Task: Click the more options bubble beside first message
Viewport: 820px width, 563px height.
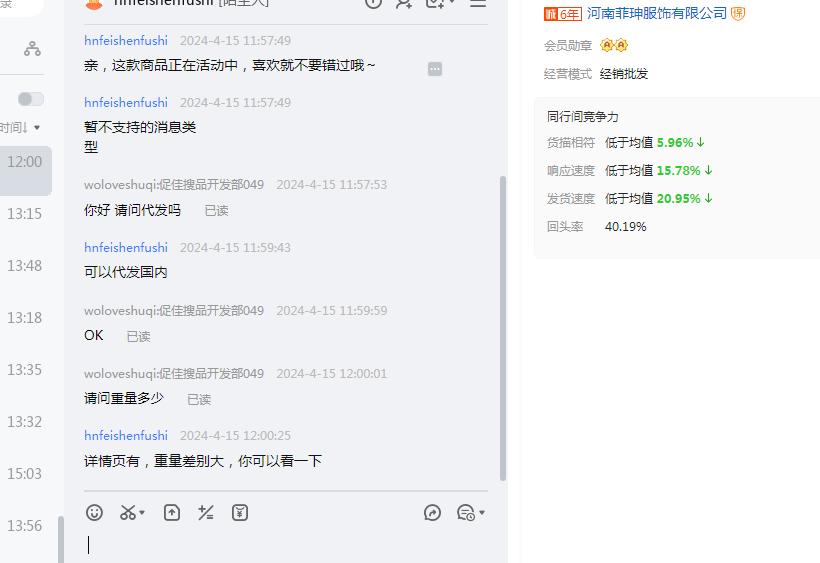Action: pyautogui.click(x=435, y=69)
